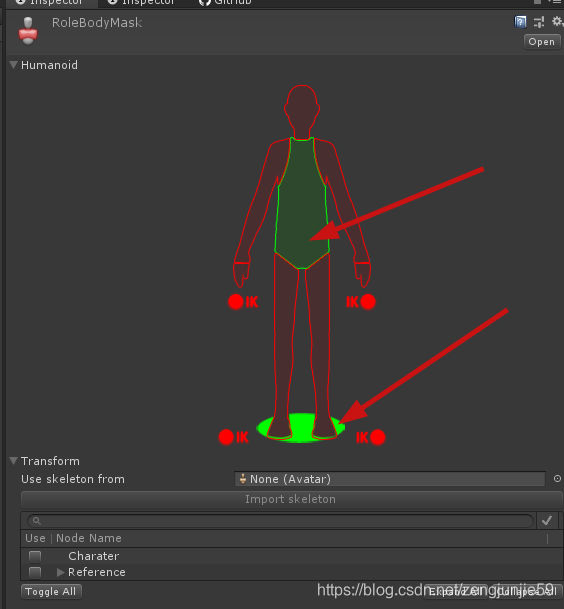Click the RoleBodyMask asset name
Viewport: 564px width, 609px height.
[97, 23]
